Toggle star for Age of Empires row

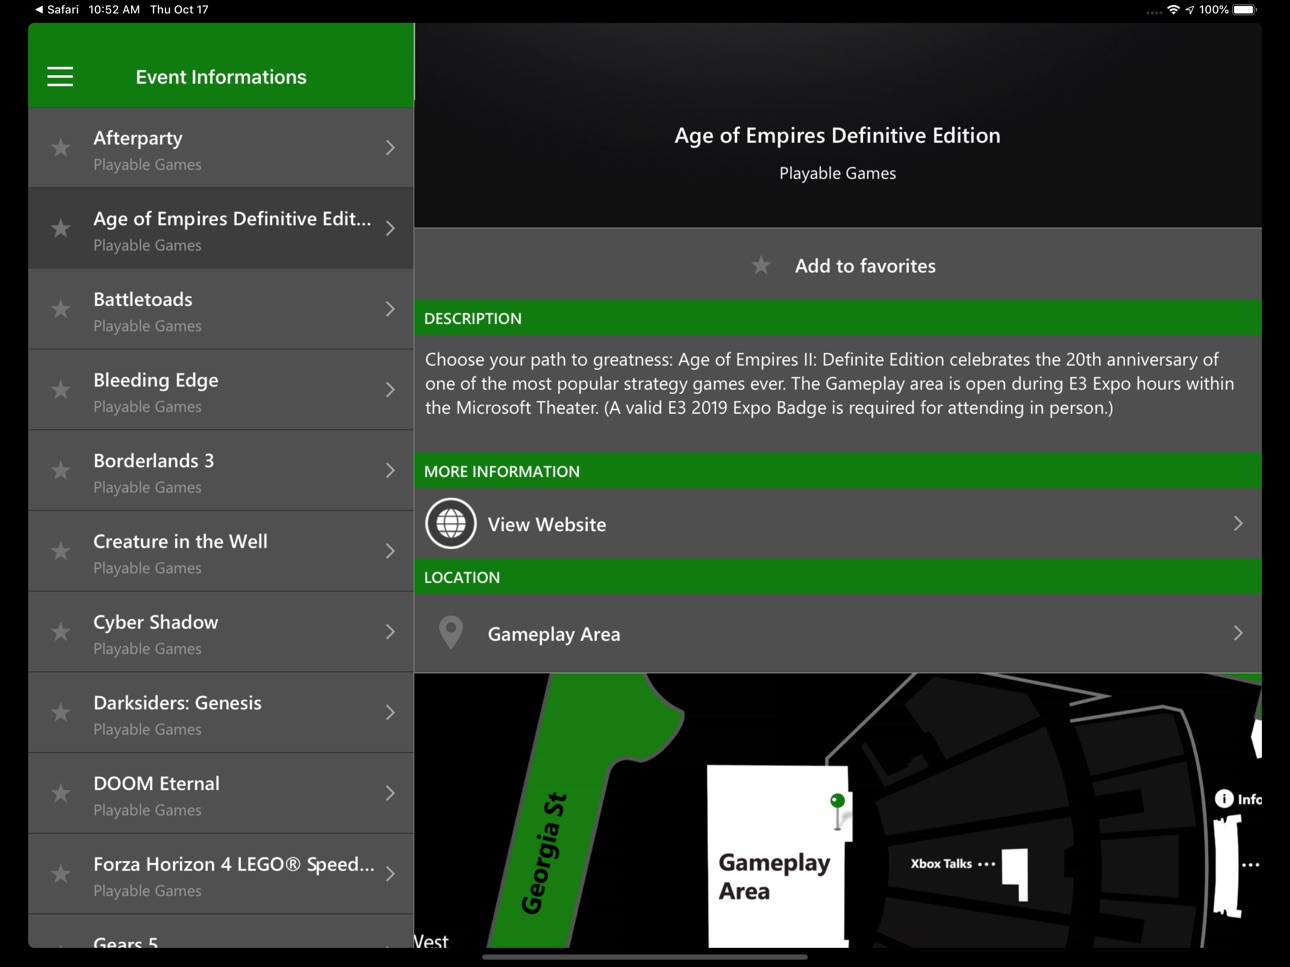(61, 229)
